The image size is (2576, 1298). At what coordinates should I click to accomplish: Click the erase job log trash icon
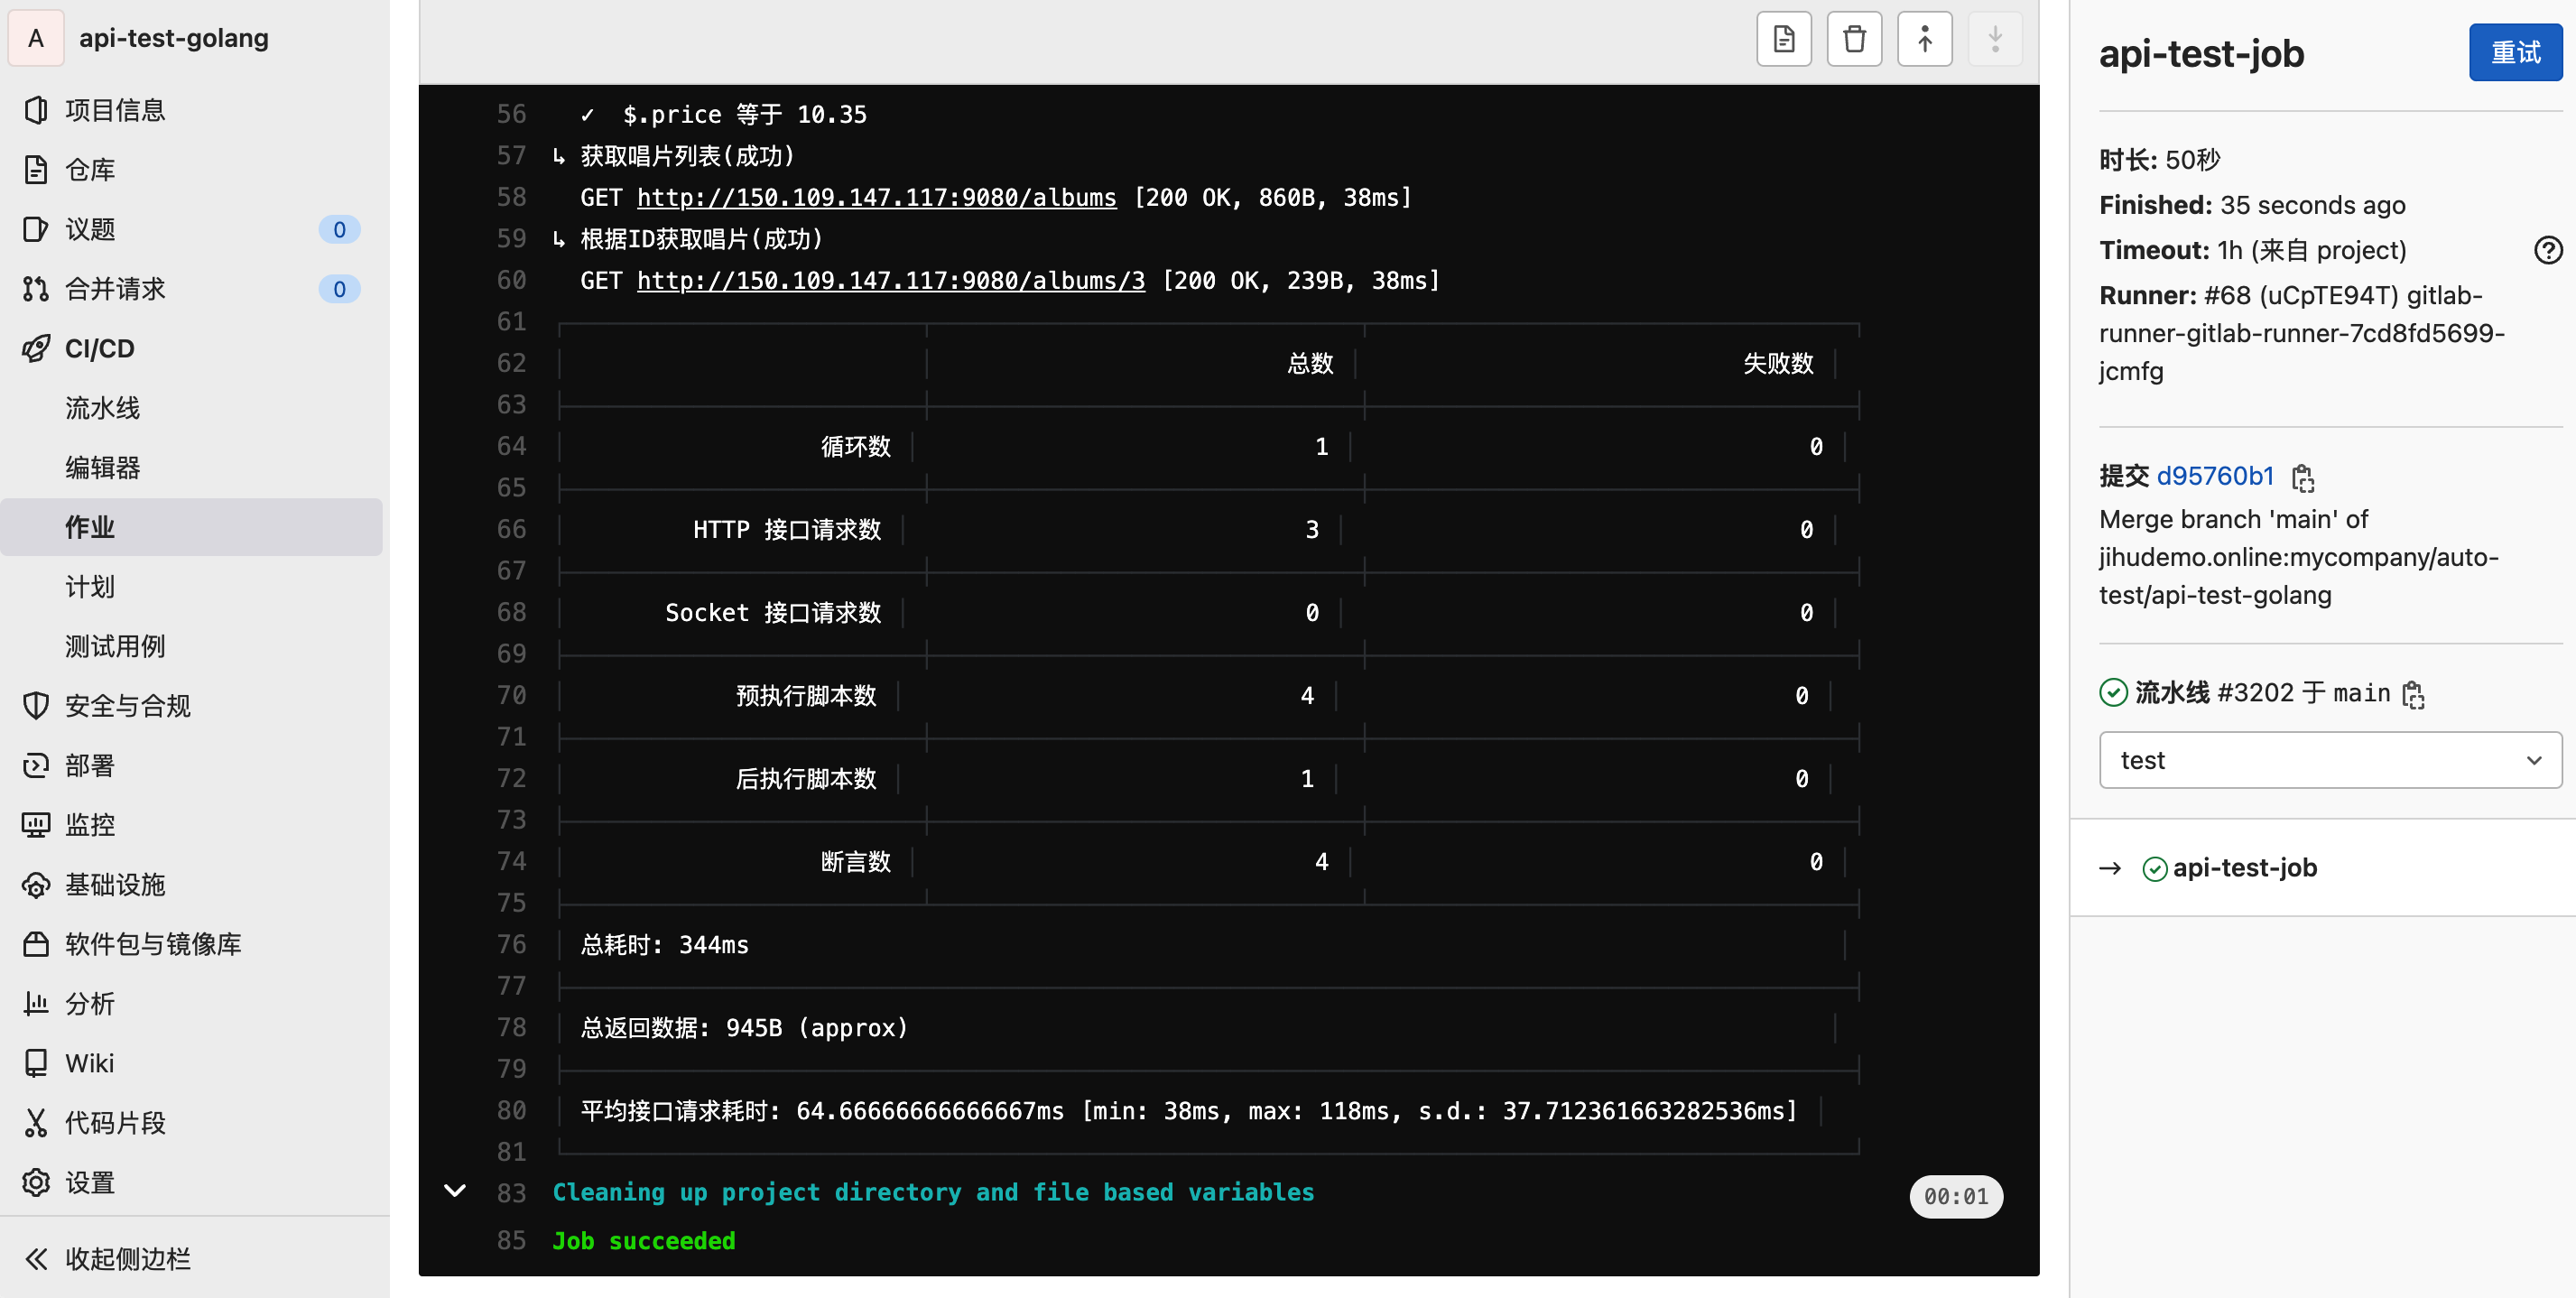point(1853,39)
